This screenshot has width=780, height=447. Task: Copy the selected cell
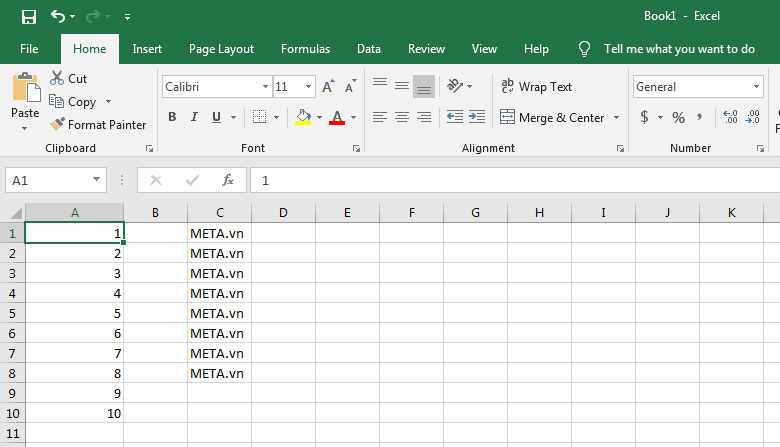coord(73,101)
